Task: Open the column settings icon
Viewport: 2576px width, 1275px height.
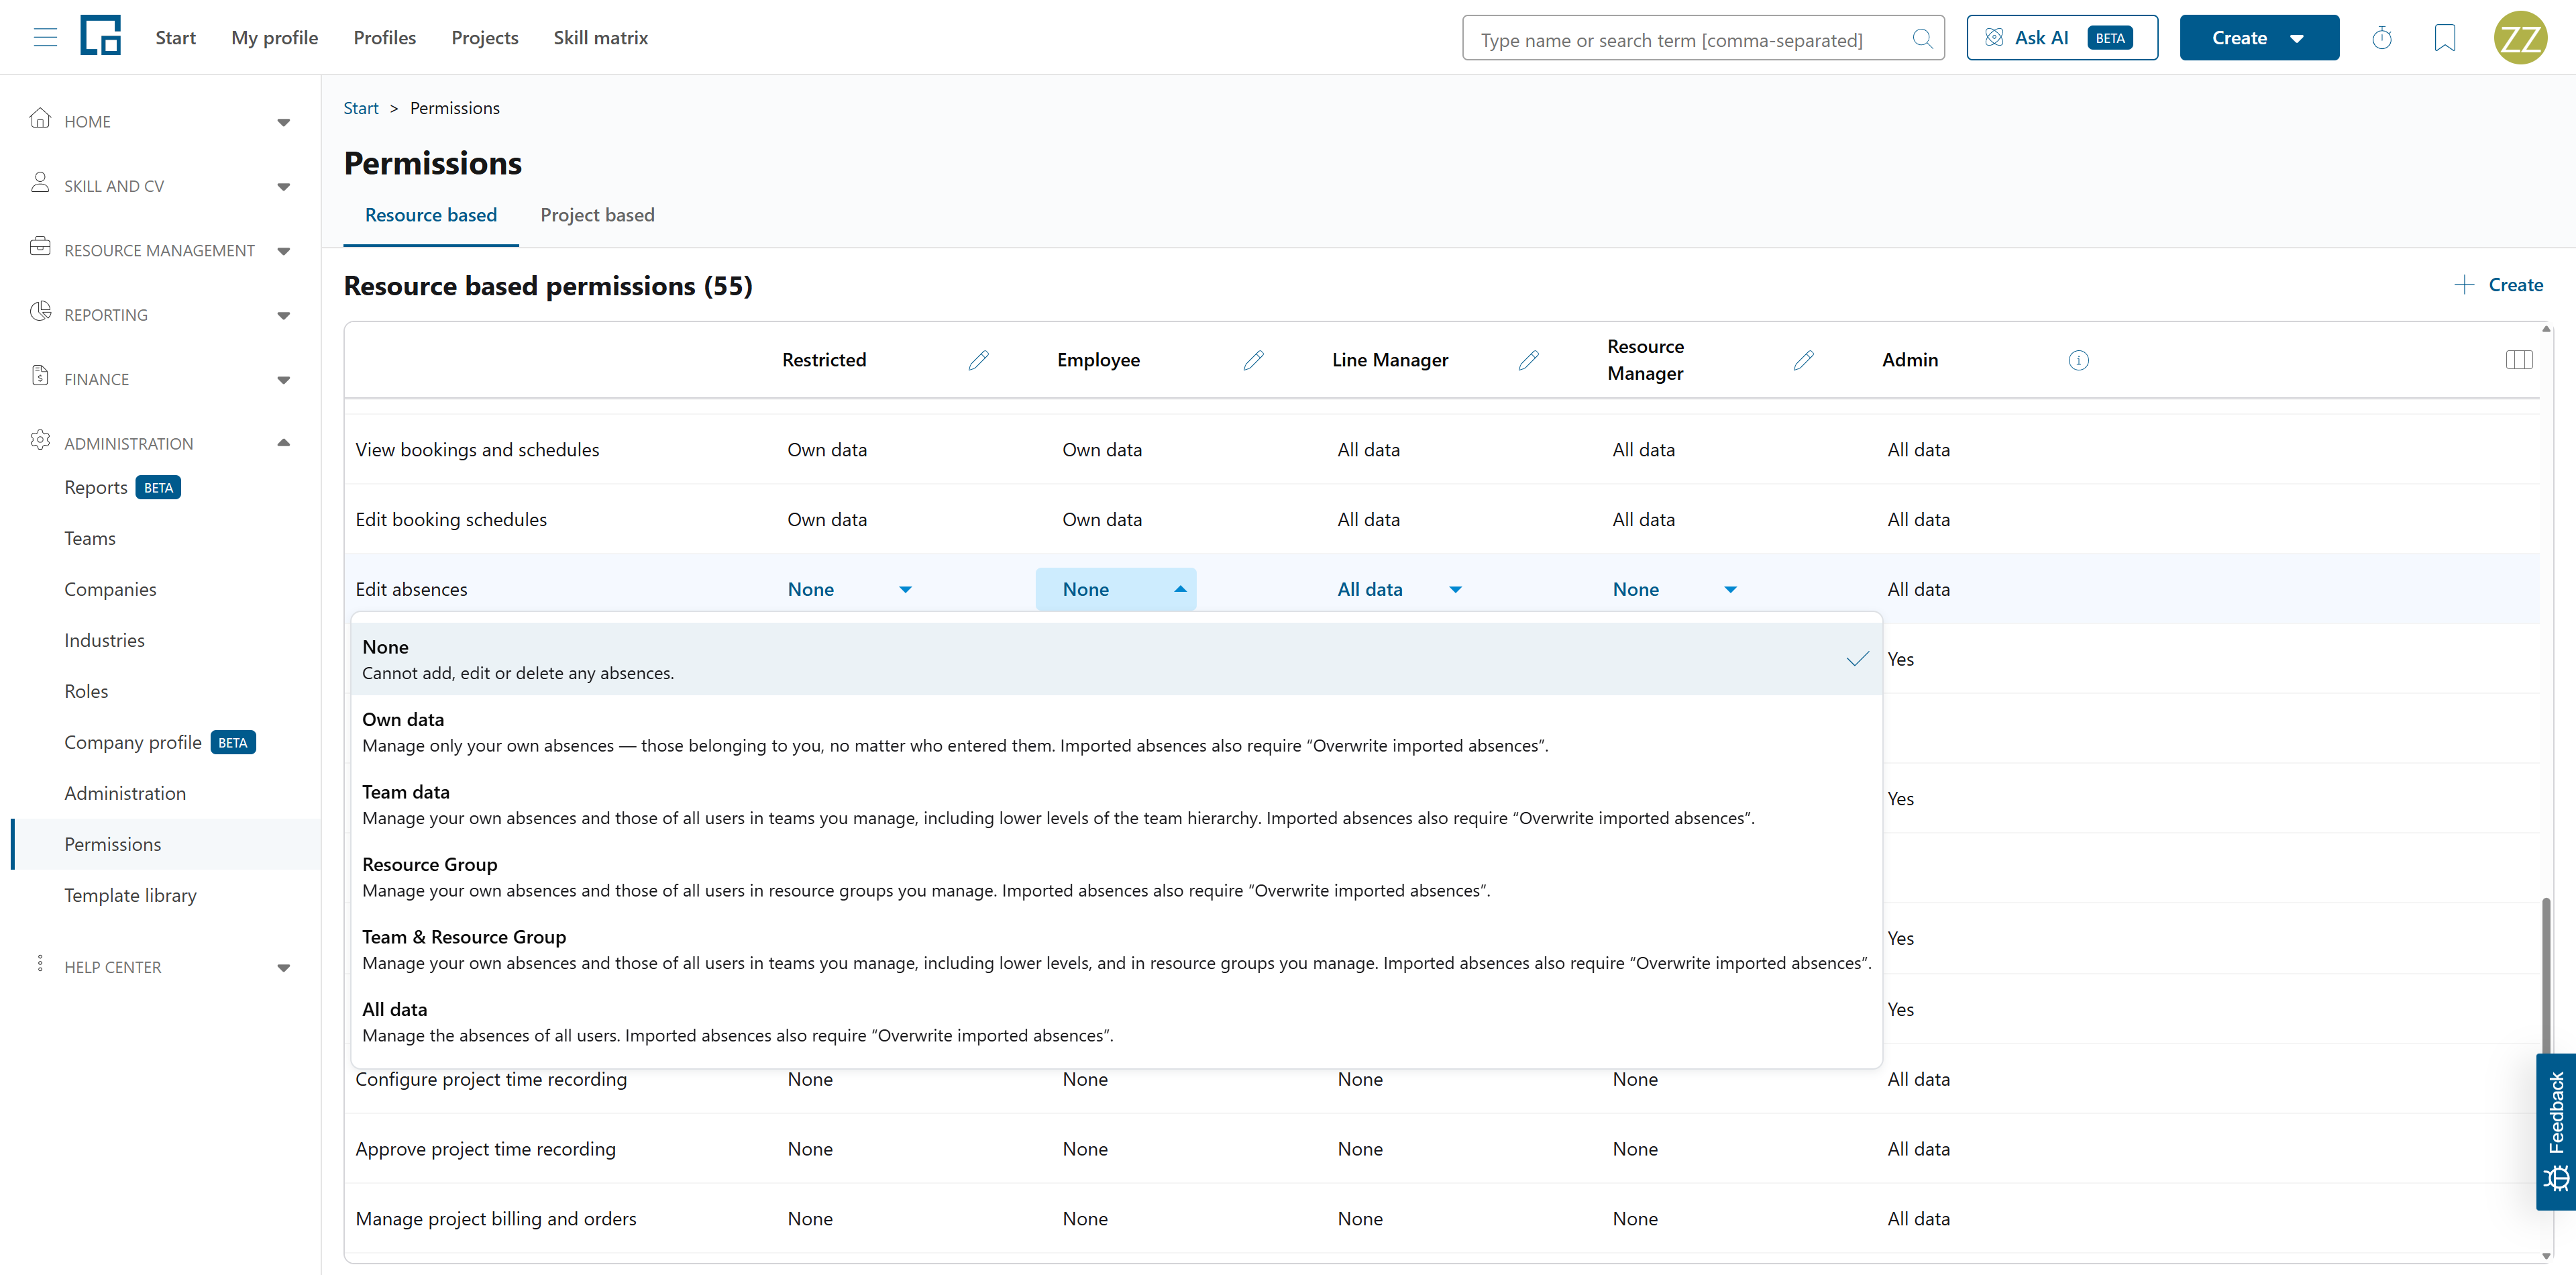Action: [2519, 360]
